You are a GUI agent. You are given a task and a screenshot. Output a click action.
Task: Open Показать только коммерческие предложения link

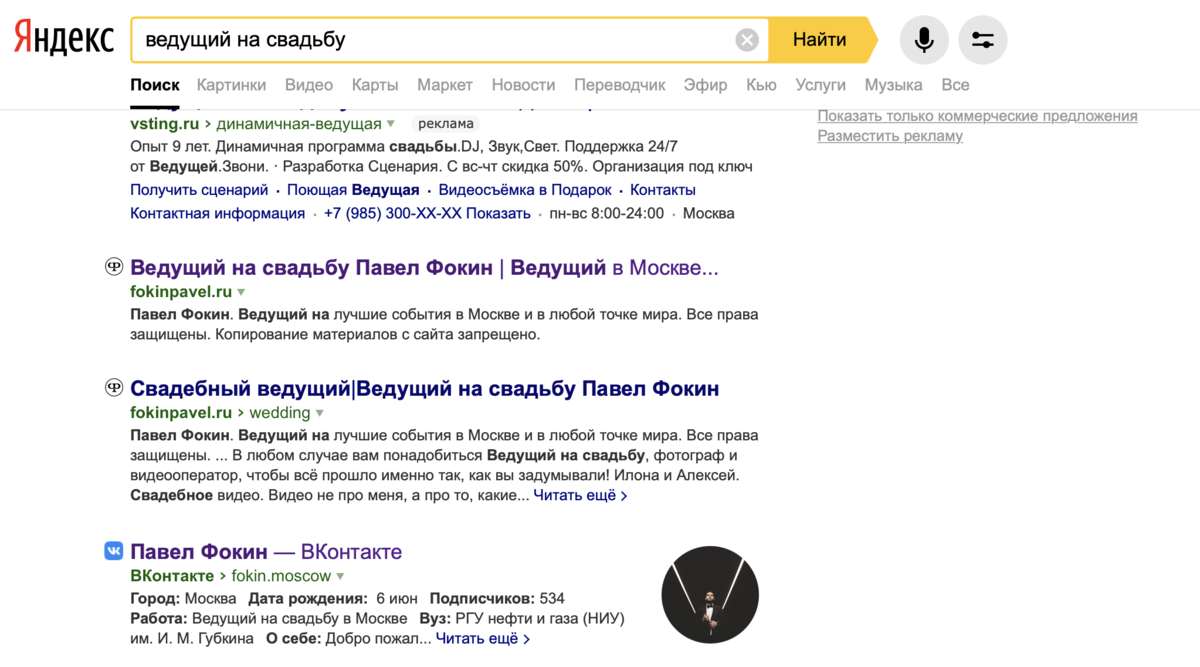(977, 116)
